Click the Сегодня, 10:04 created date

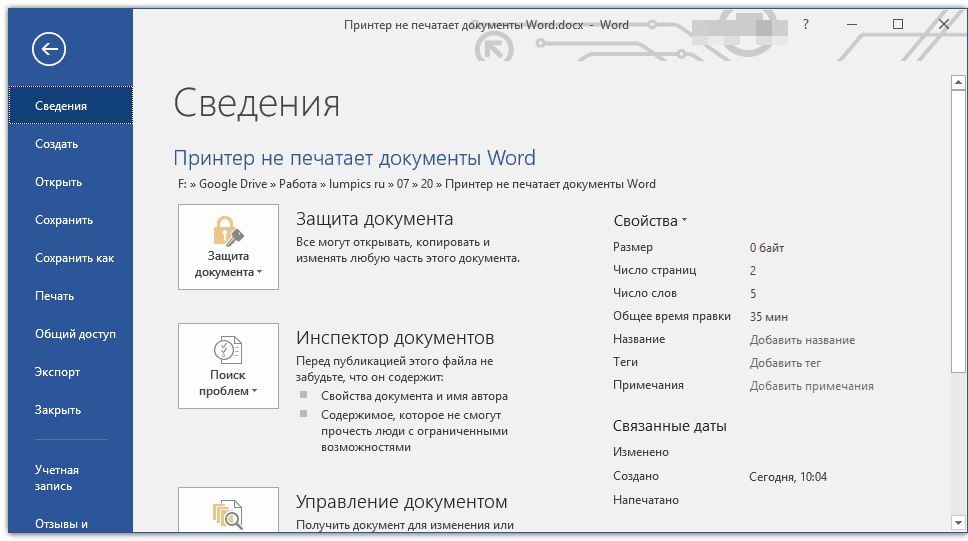(788, 477)
